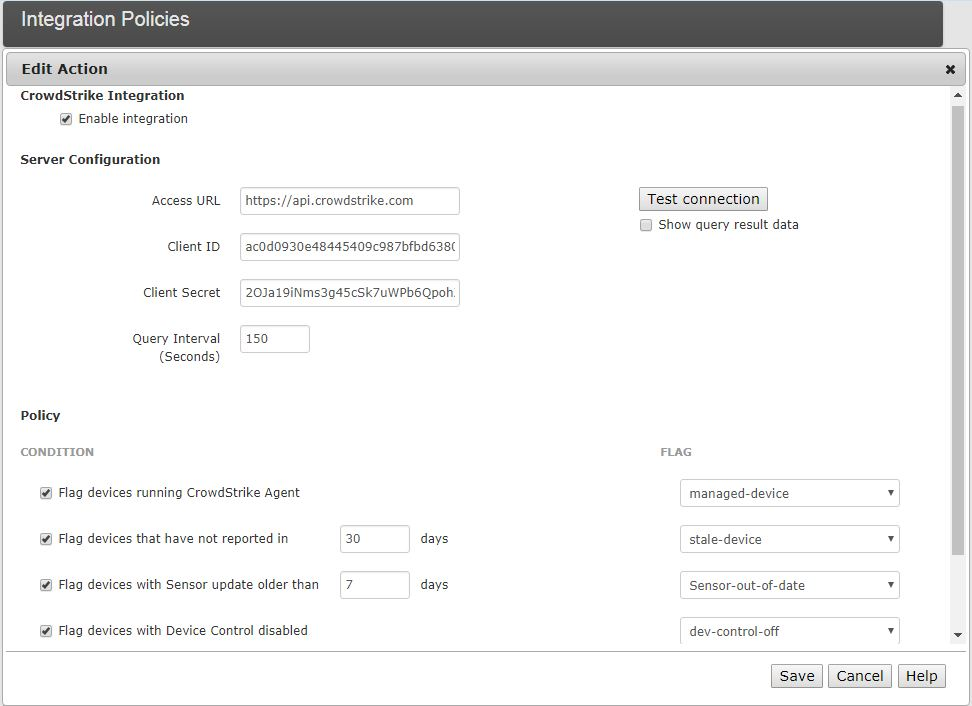Open Help for this dialog
This screenshot has height=706, width=972.
921,676
